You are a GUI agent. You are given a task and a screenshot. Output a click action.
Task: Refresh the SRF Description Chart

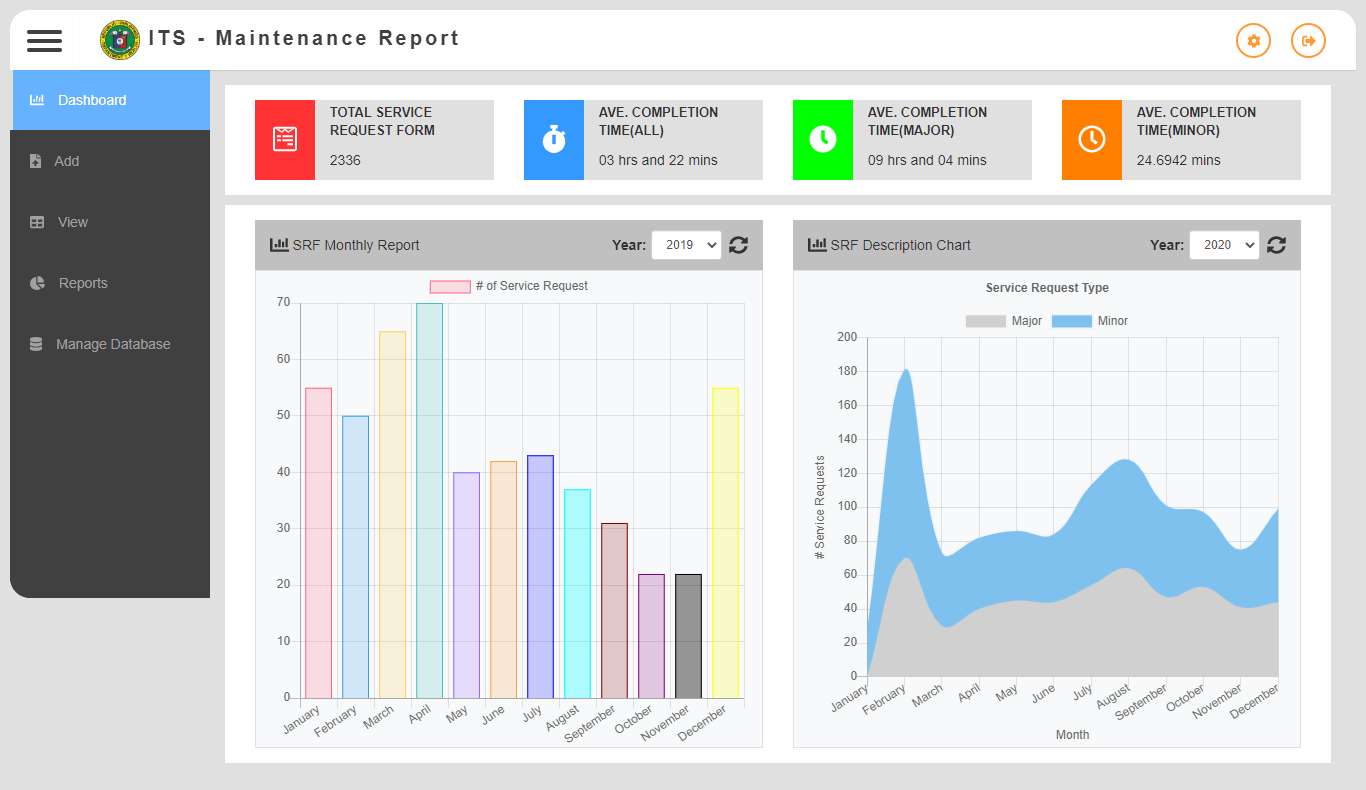(x=1276, y=245)
